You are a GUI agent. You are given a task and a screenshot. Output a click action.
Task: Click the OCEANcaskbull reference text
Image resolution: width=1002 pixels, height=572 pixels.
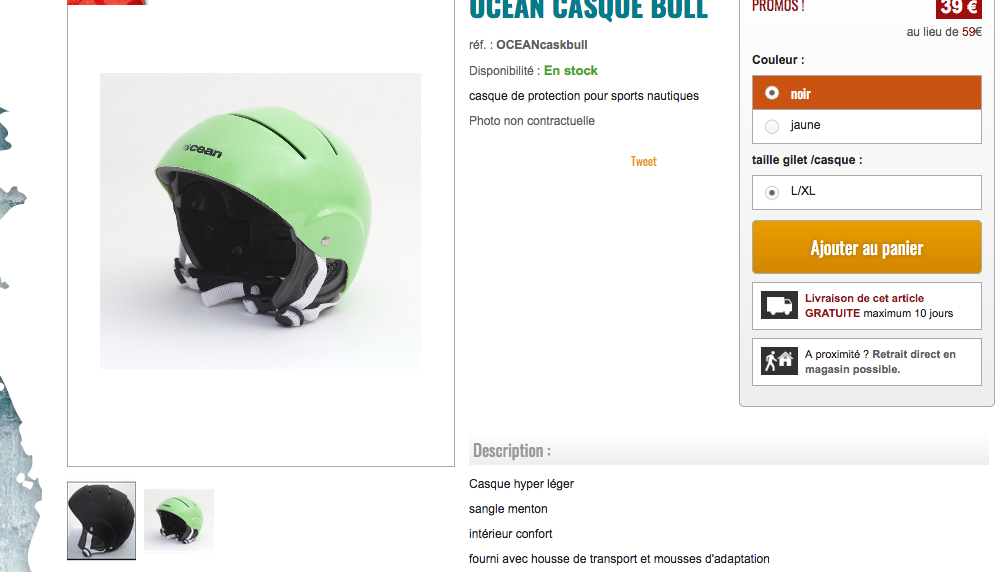pyautogui.click(x=542, y=45)
